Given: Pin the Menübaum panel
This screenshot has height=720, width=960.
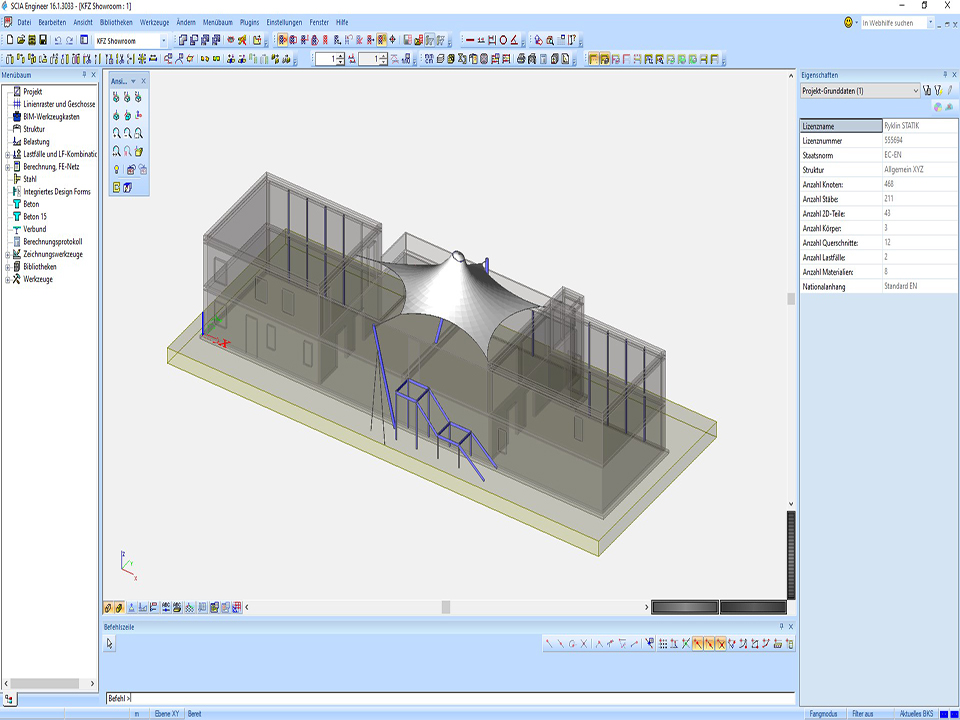Looking at the screenshot, I should click(x=84, y=75).
